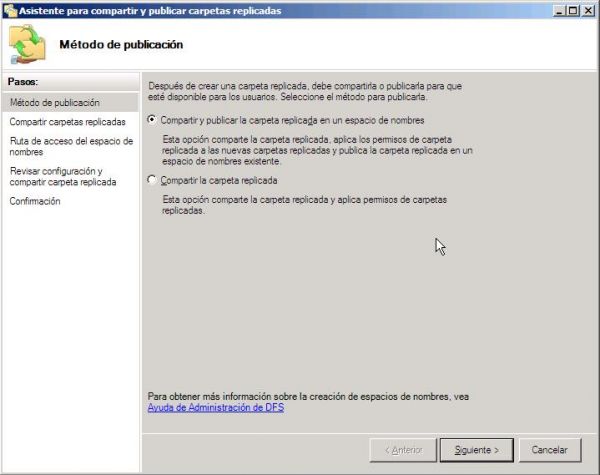600x475 pixels.
Task: Select 'Compartir y publicar la carpeta replicada' radio option
Action: point(152,120)
